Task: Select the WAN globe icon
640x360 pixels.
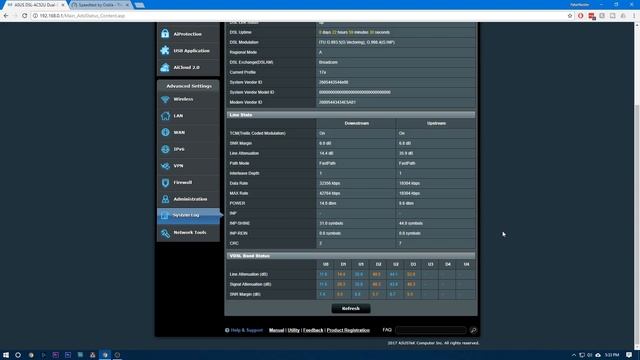Action: [165, 132]
